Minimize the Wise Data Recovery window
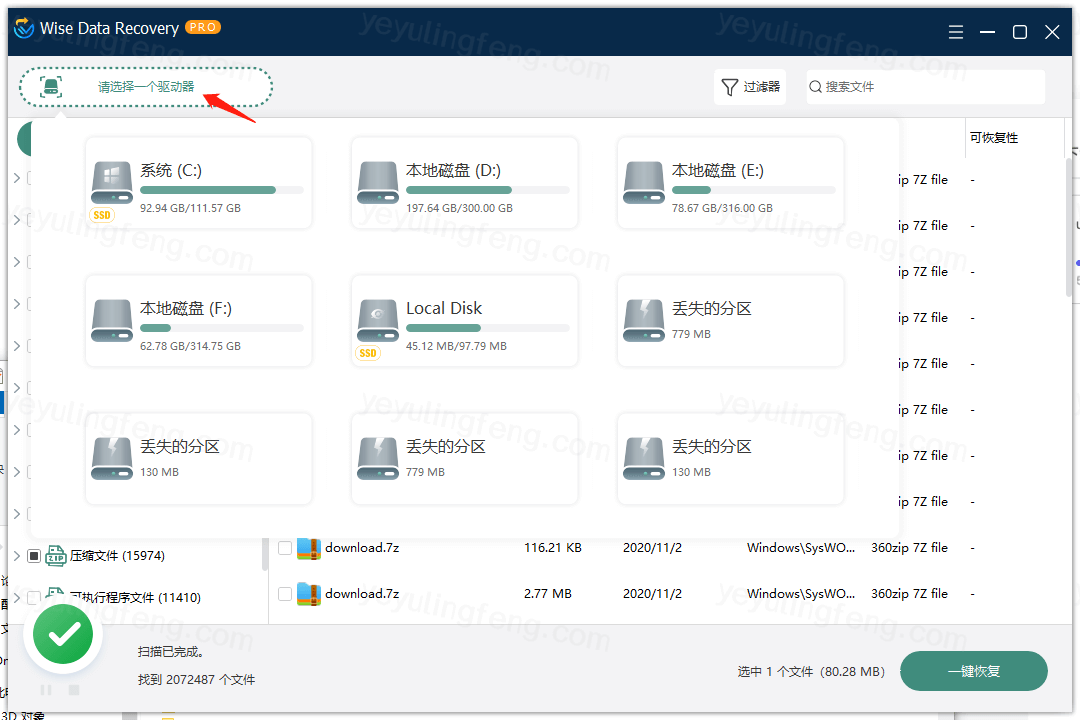 point(987,32)
